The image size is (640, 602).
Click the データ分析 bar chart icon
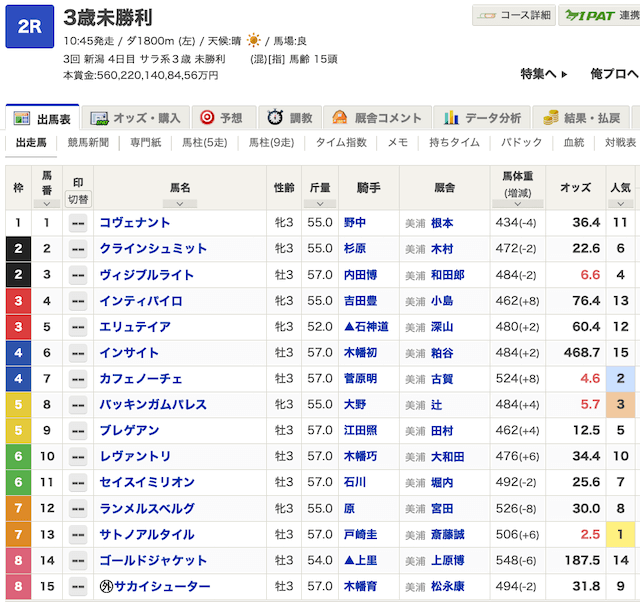click(452, 118)
